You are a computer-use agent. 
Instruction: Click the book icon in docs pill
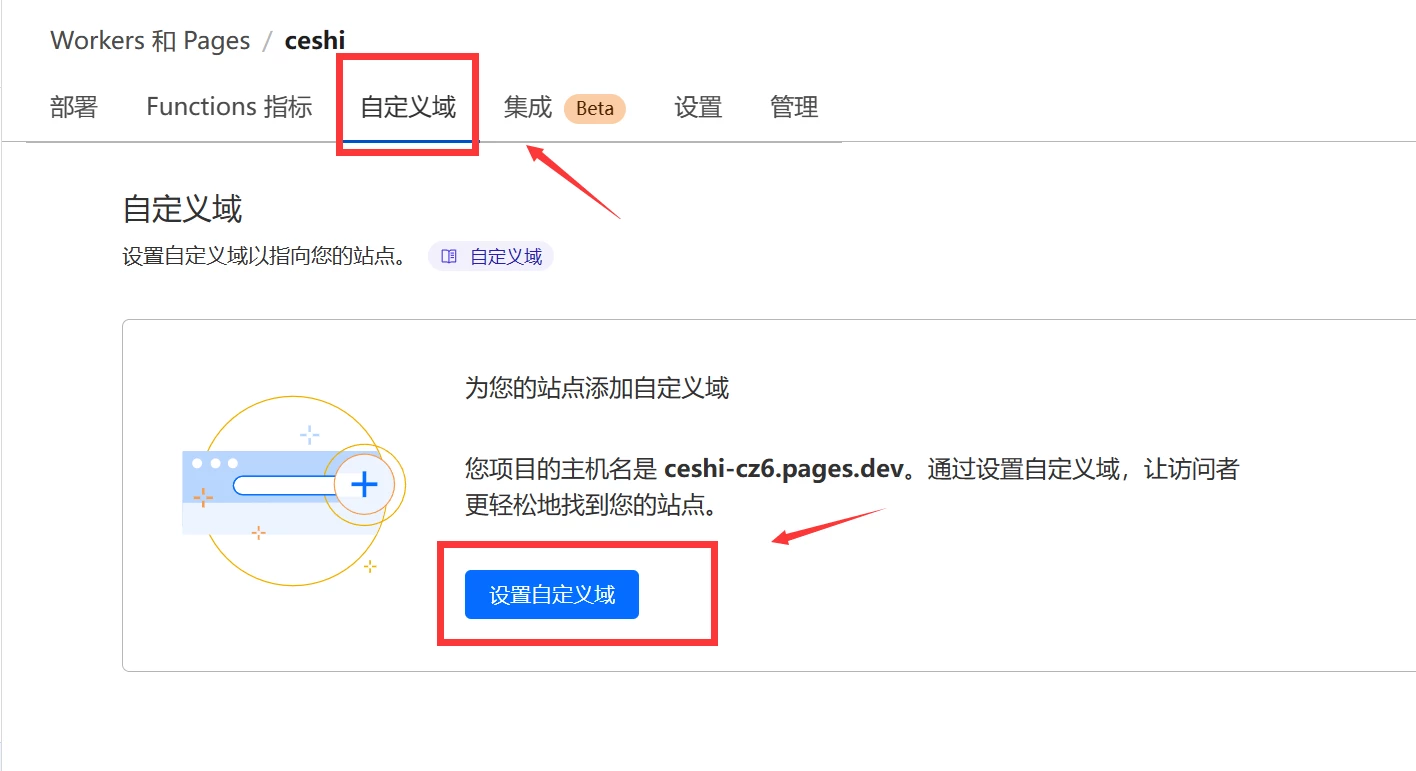coord(449,257)
